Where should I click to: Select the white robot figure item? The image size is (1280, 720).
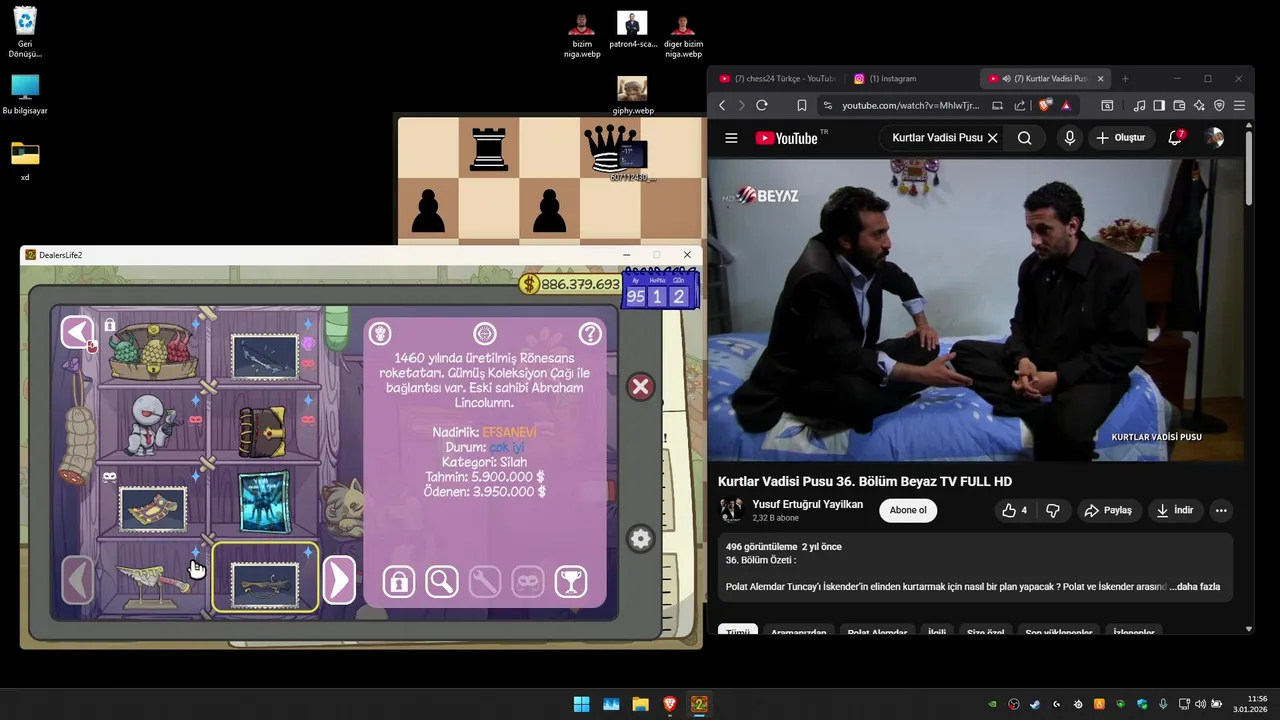click(152, 424)
